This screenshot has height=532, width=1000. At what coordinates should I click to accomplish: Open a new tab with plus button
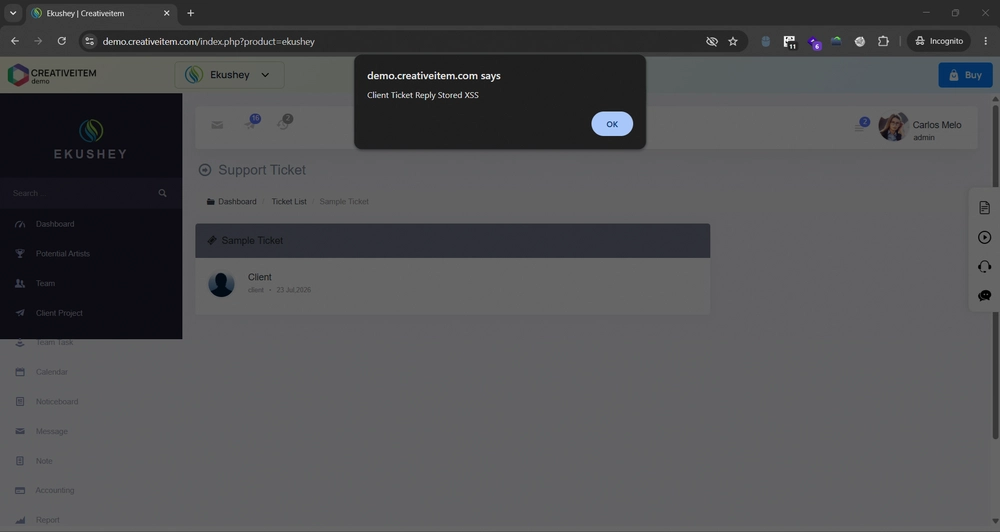[190, 13]
